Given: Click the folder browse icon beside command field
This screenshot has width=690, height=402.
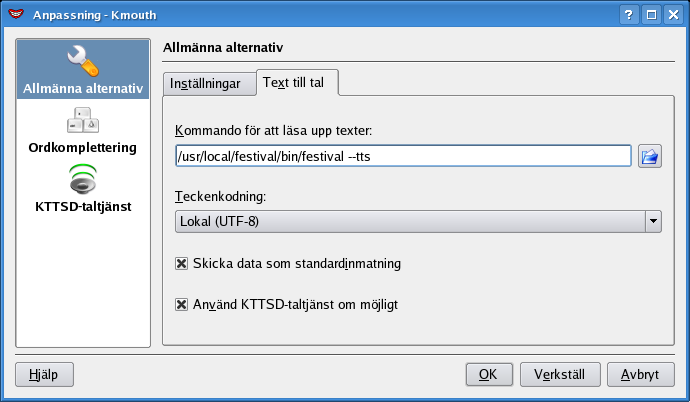Looking at the screenshot, I should pyautogui.click(x=650, y=156).
